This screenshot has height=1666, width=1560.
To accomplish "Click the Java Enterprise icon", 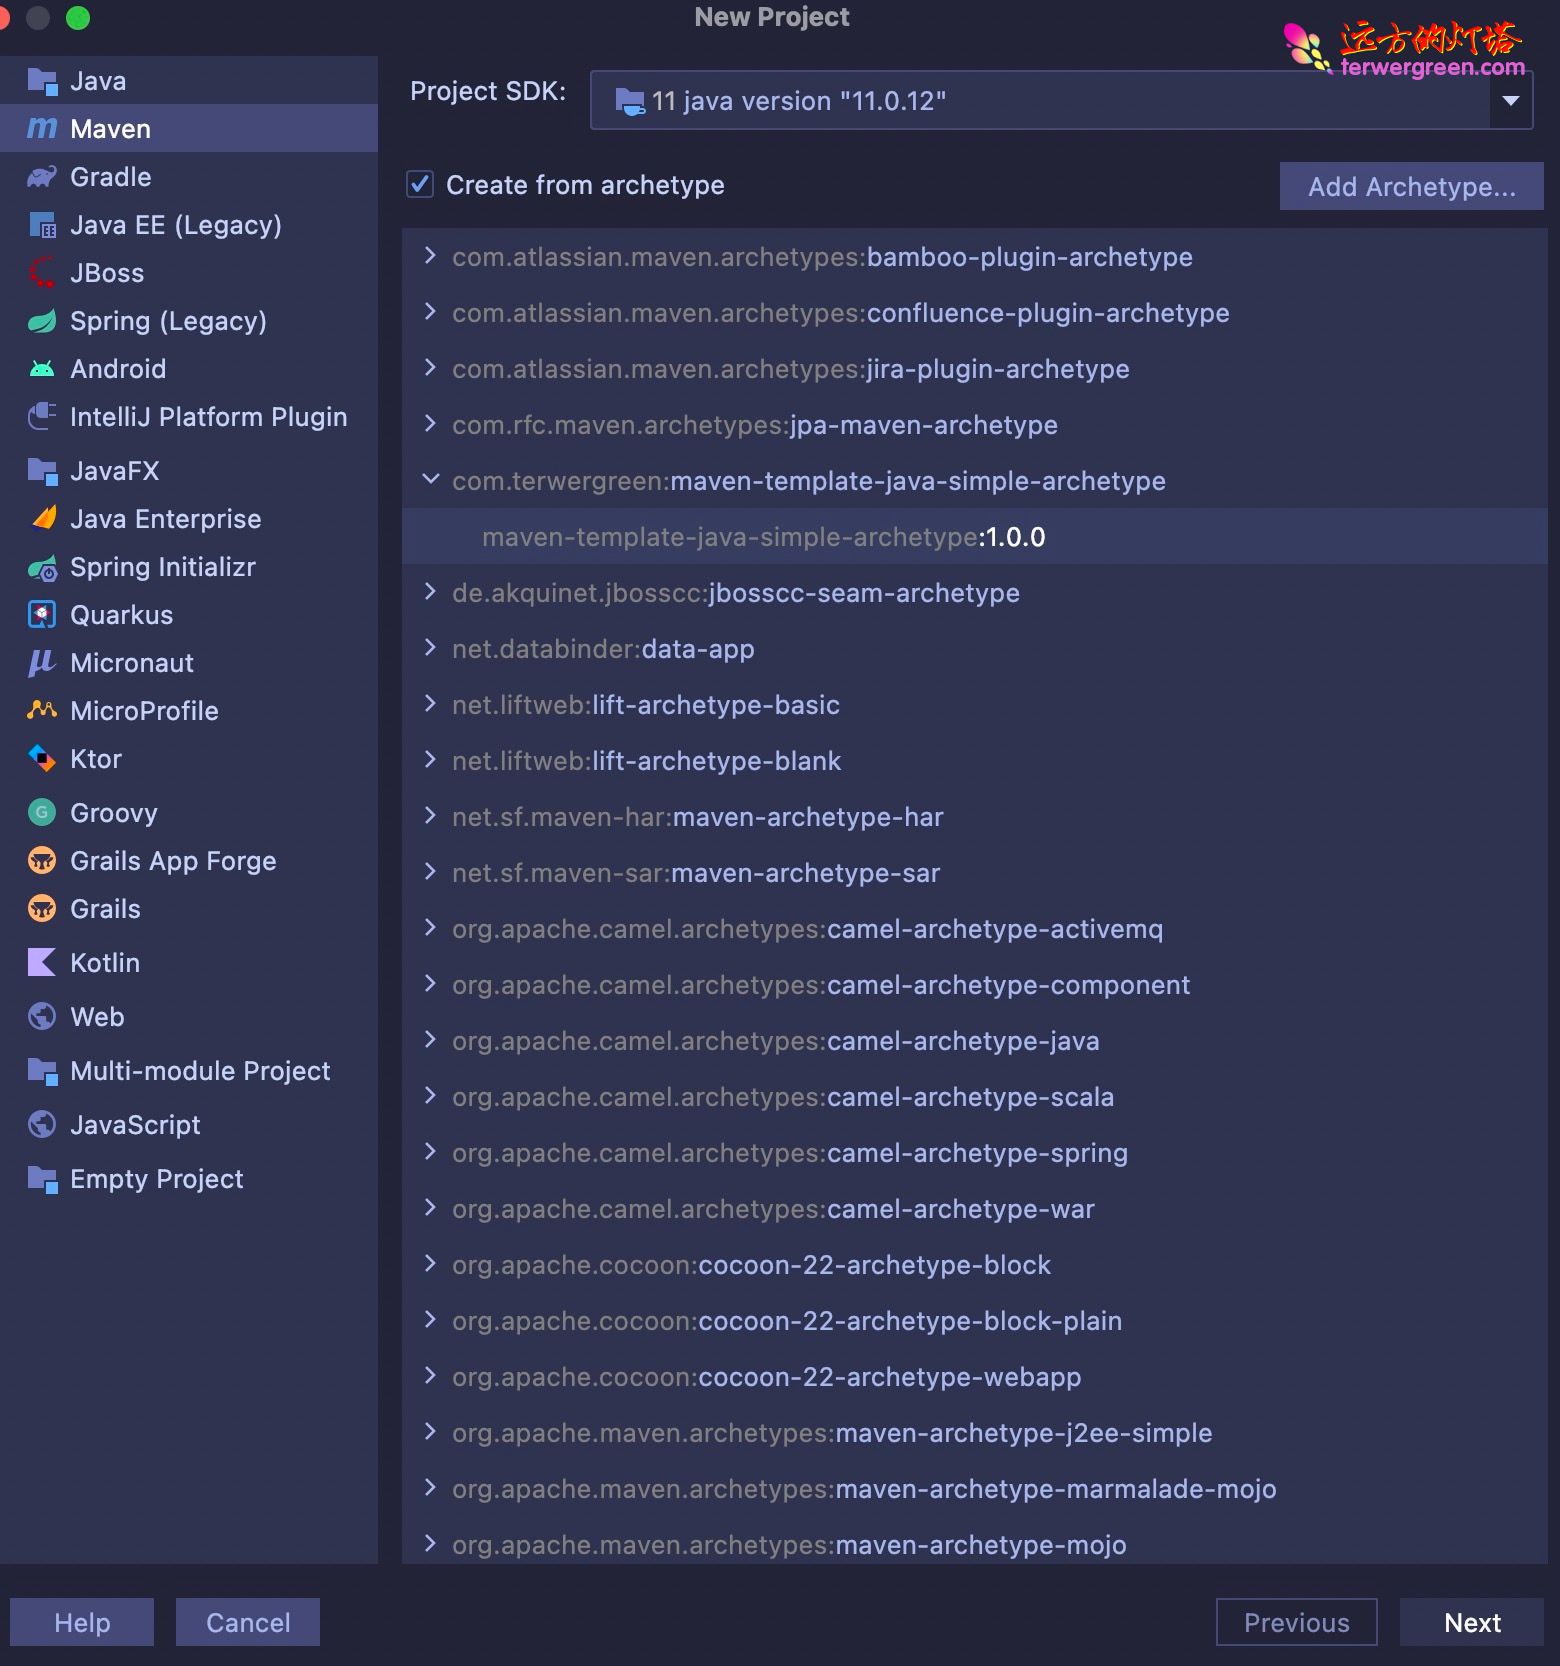I will point(44,518).
